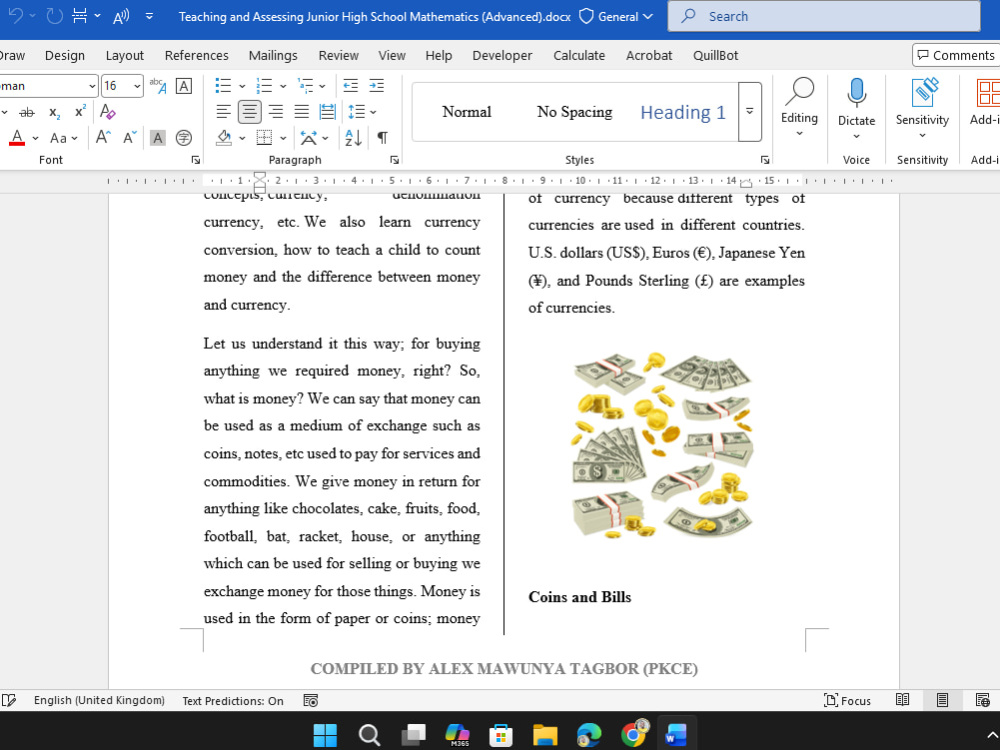This screenshot has height=750, width=1000.
Task: Click the Increase Font Size icon
Action: [103, 138]
